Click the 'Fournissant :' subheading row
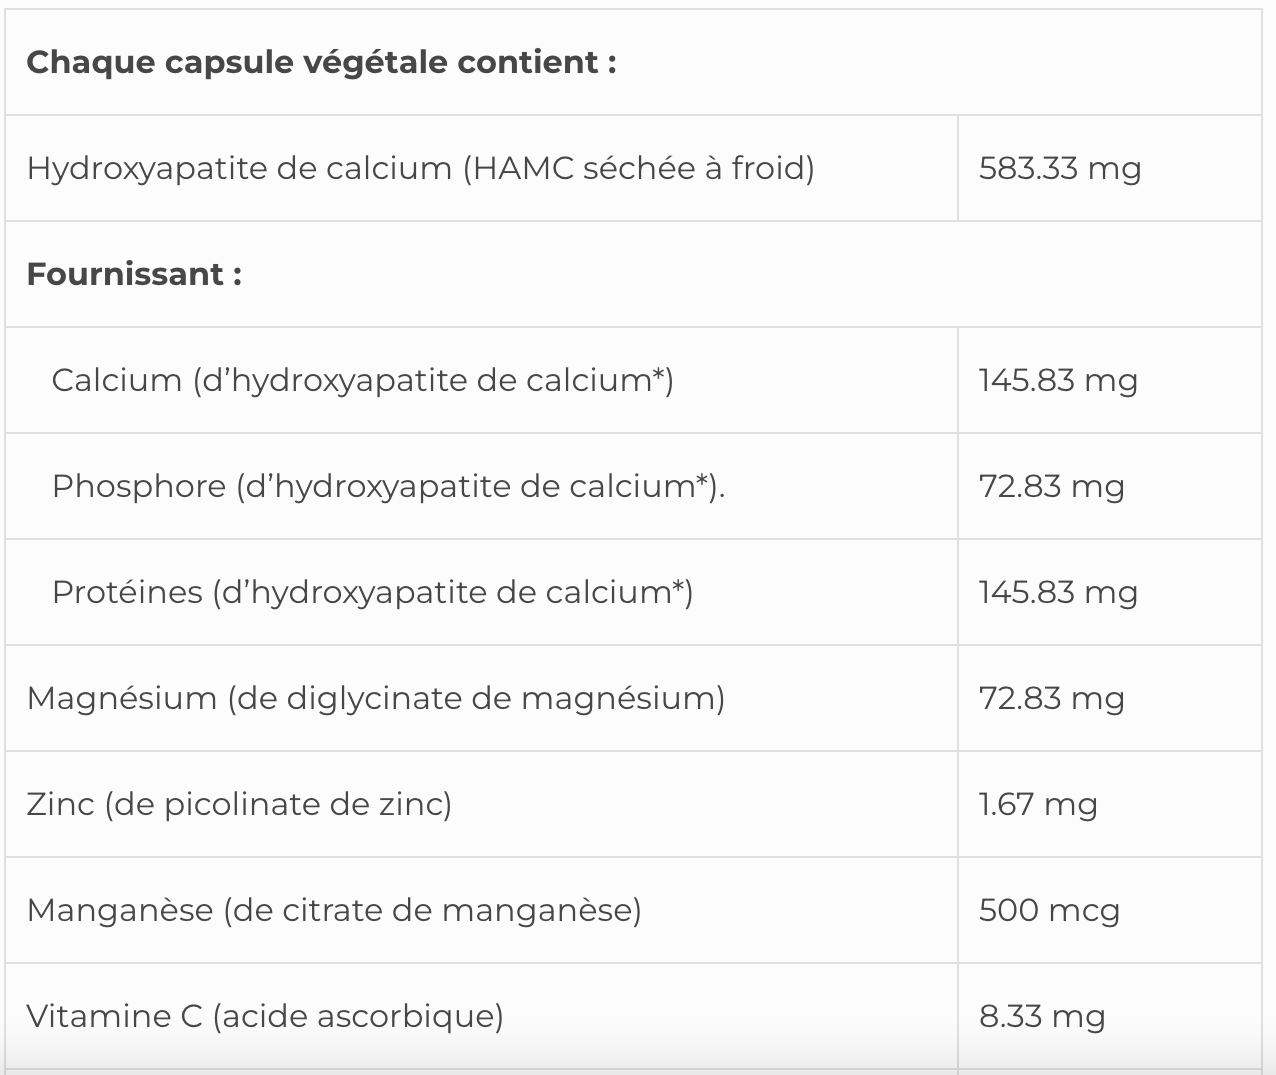The width and height of the screenshot is (1276, 1075). coord(134,274)
